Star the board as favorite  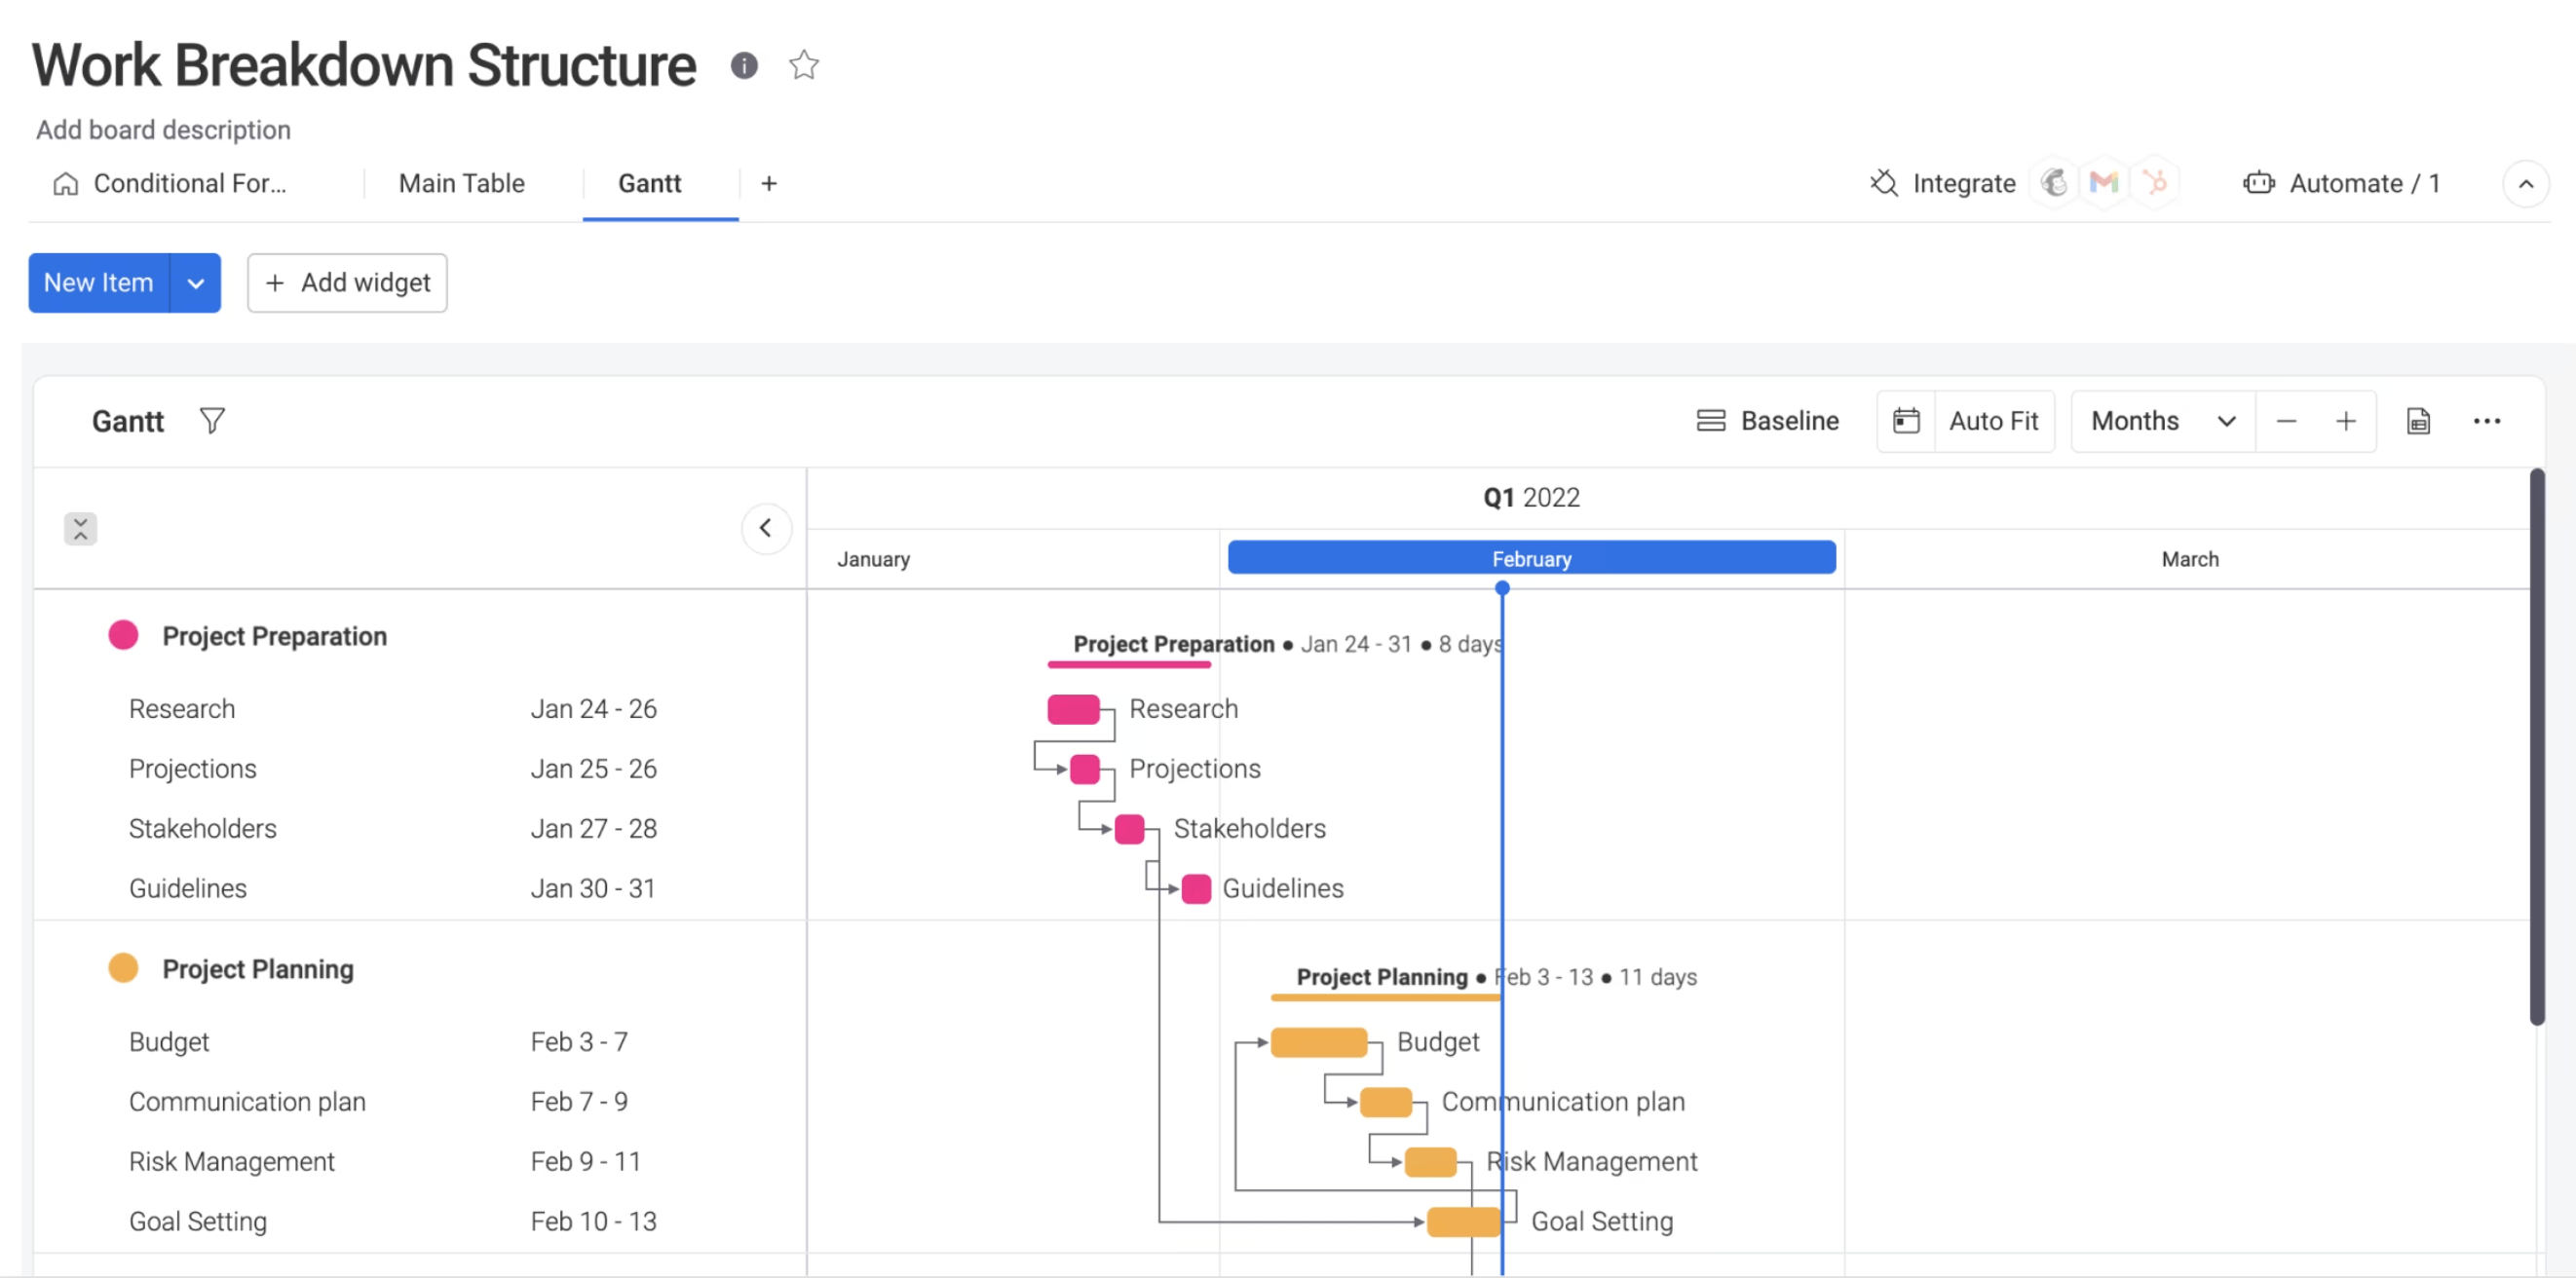click(803, 66)
